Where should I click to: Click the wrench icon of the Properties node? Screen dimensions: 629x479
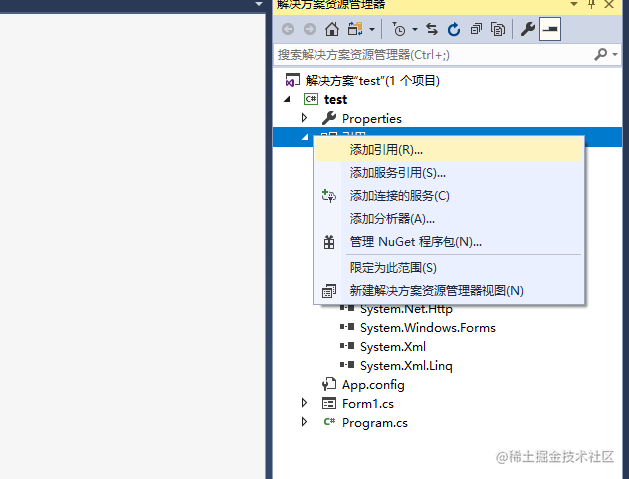tap(329, 118)
